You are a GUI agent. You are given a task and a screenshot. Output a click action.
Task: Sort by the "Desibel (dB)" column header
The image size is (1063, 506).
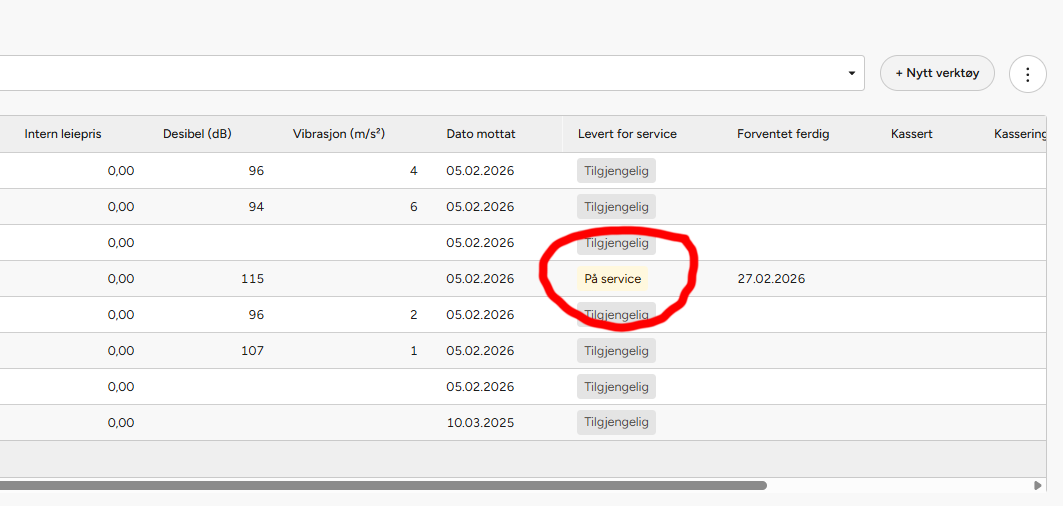(x=197, y=134)
